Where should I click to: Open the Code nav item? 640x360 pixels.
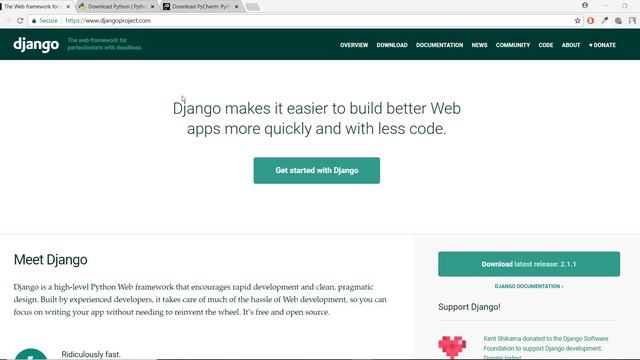pyautogui.click(x=546, y=45)
